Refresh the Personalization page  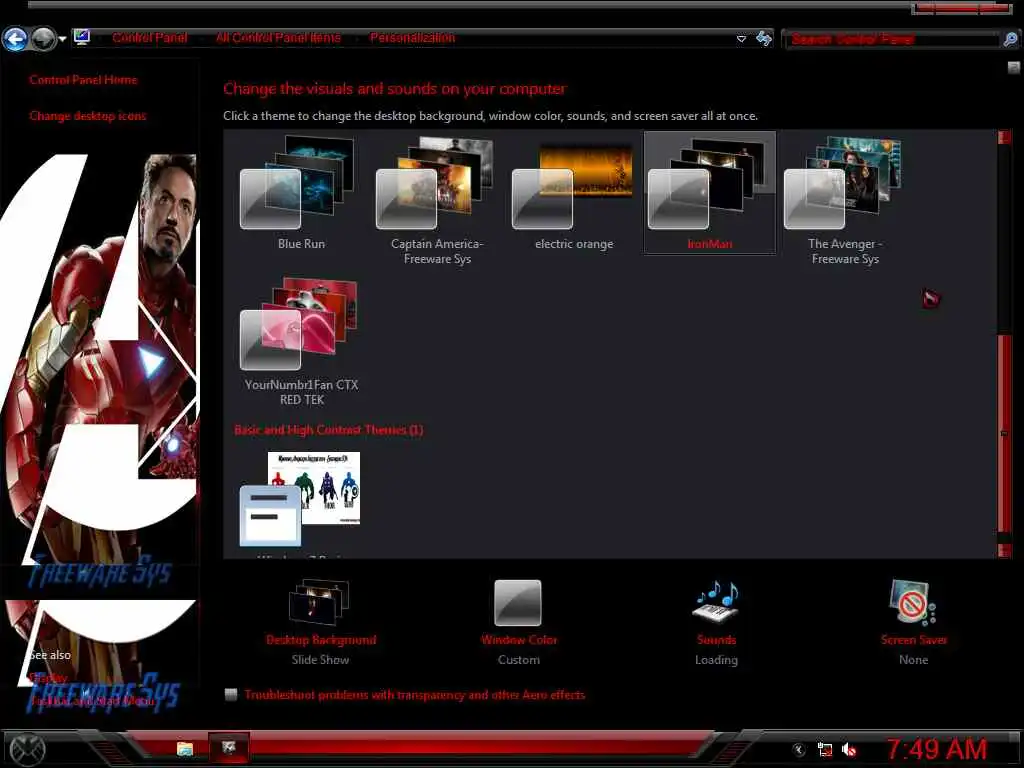[763, 39]
